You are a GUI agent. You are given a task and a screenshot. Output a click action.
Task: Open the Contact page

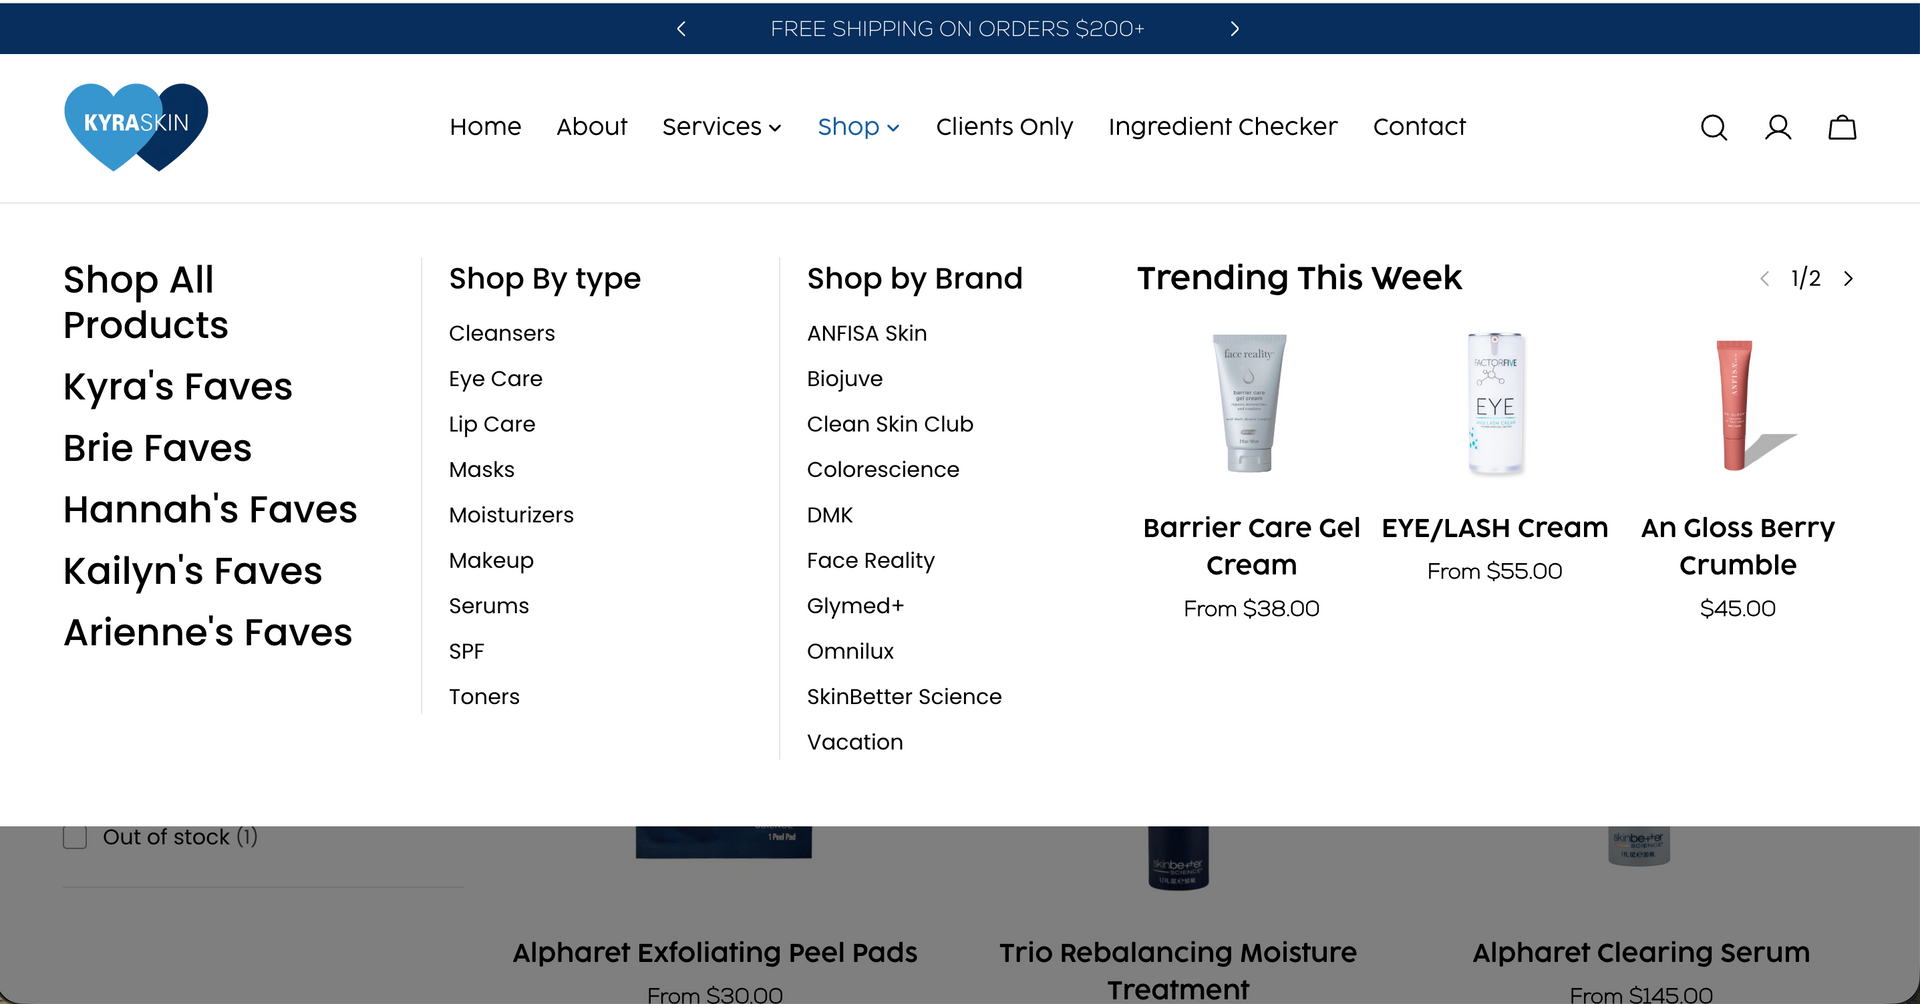(x=1419, y=127)
